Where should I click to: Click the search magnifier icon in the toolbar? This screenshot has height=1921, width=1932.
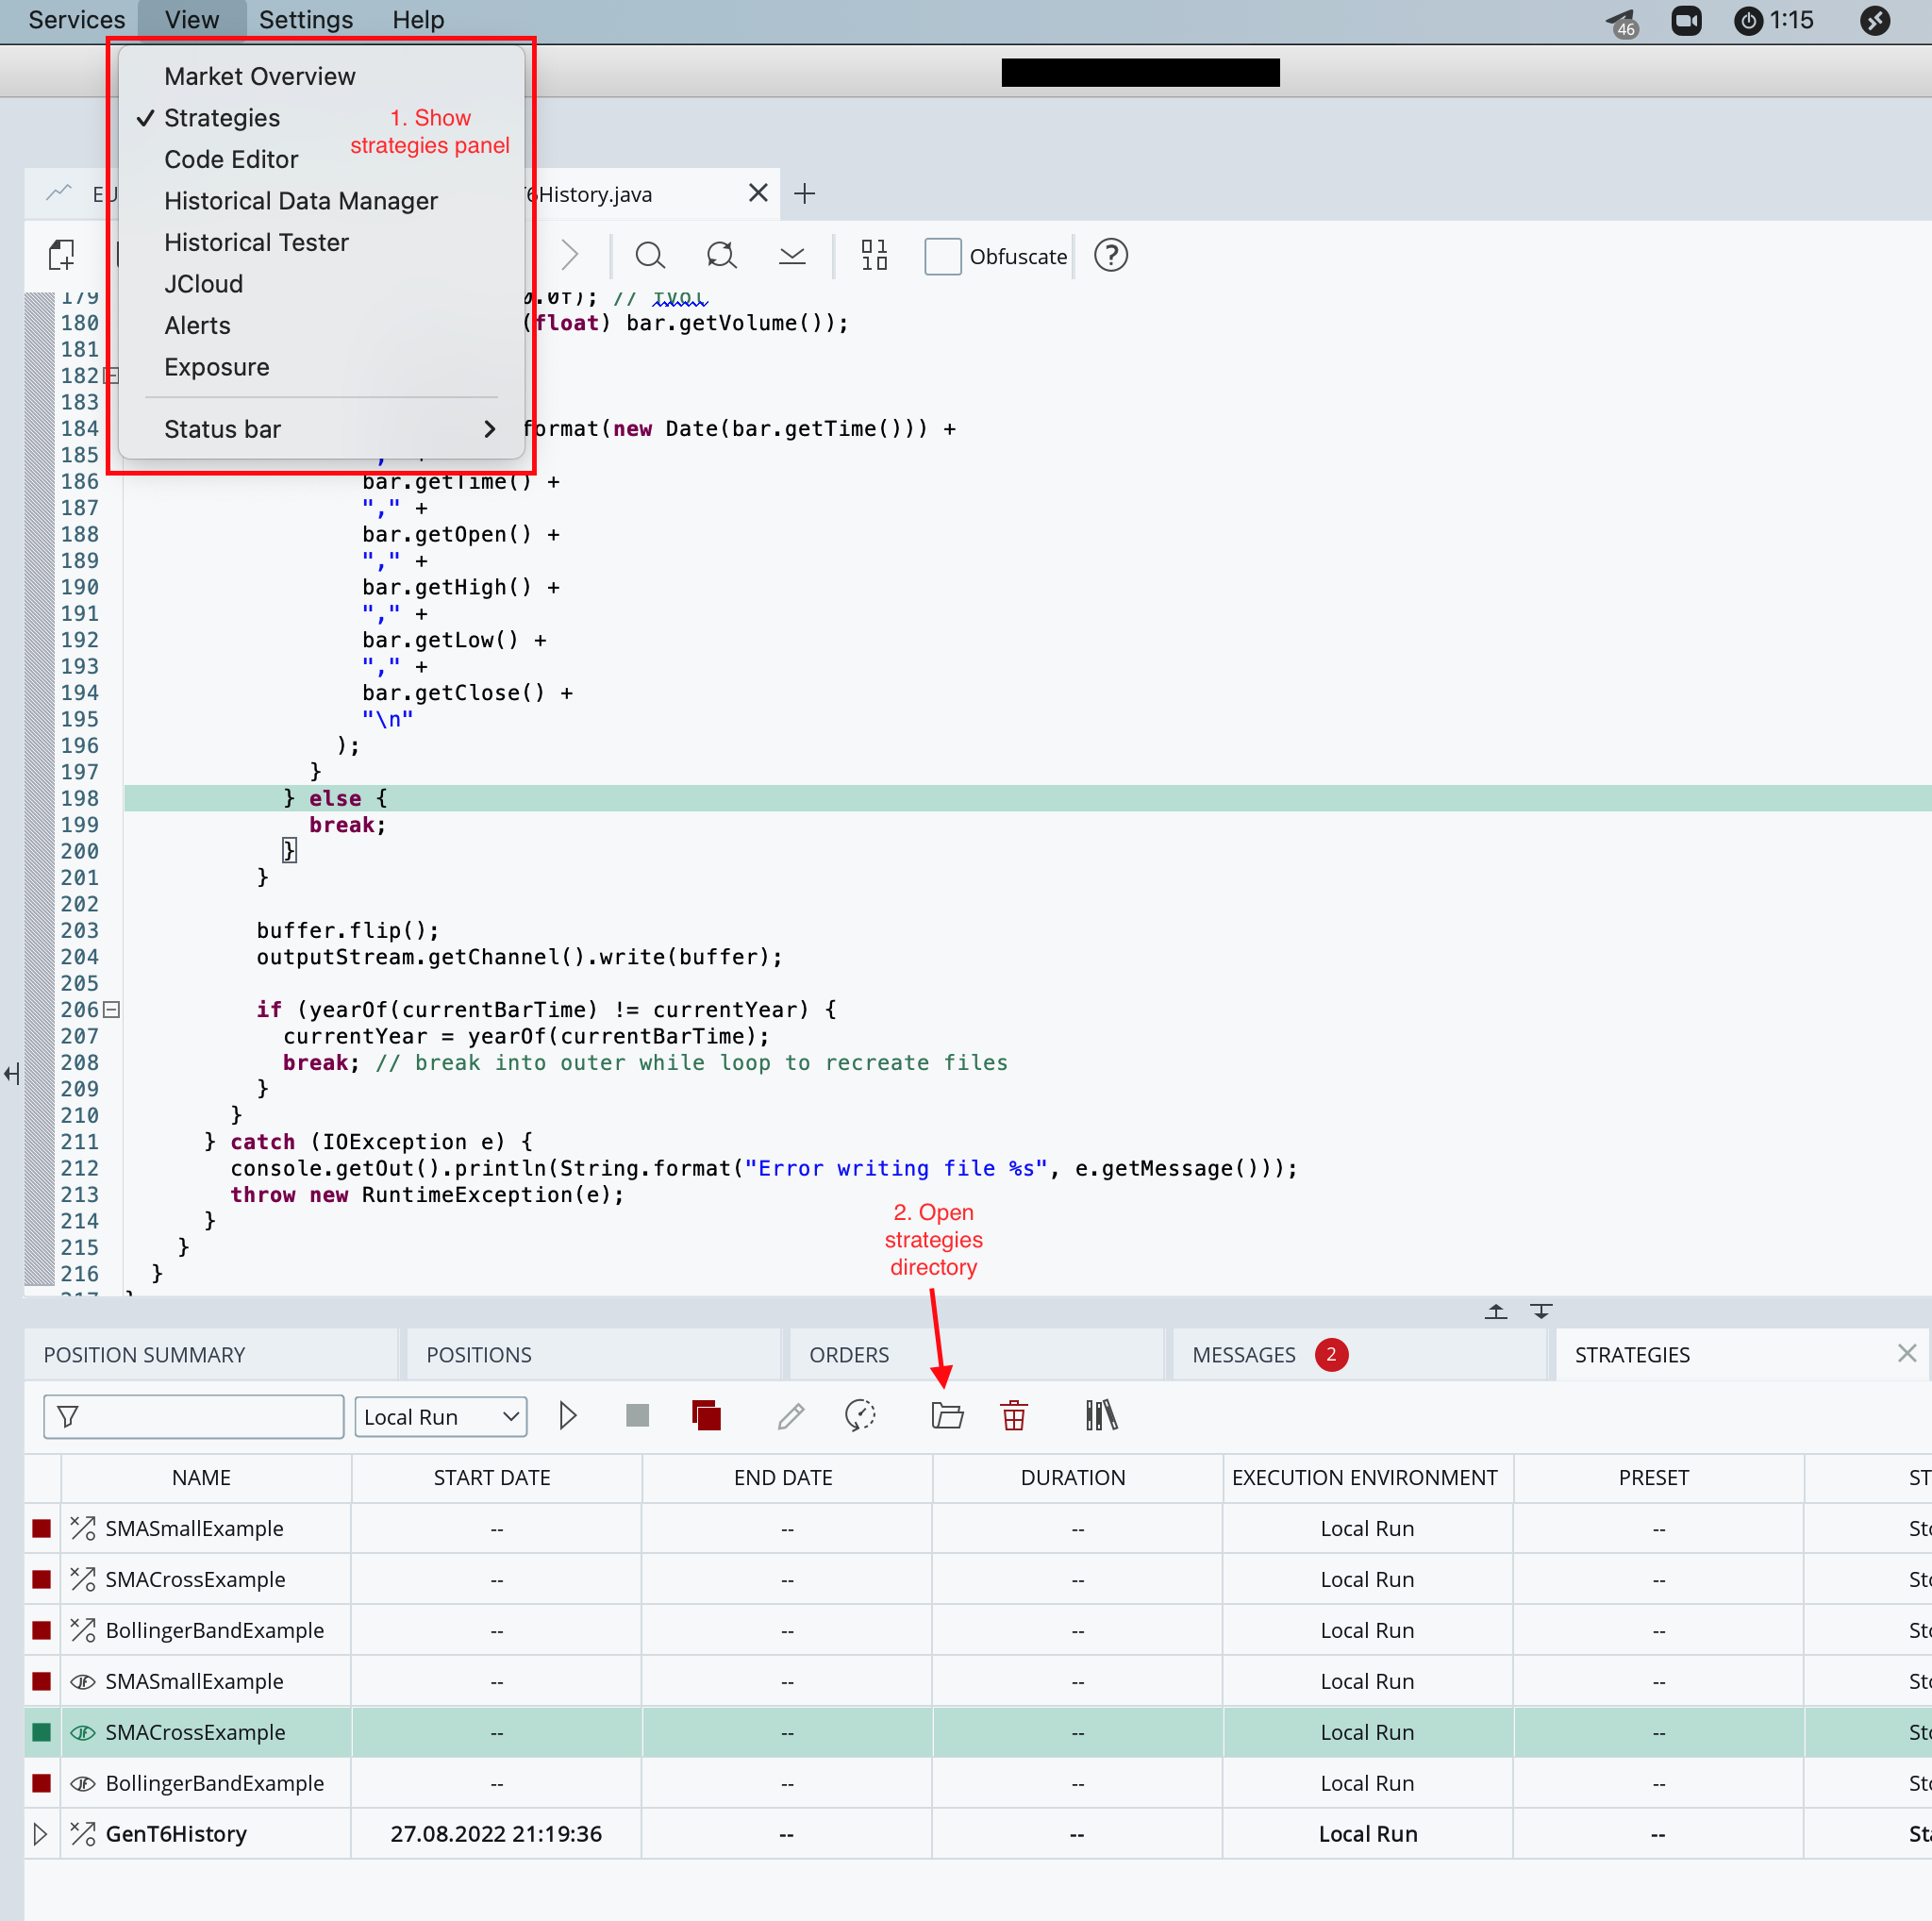[650, 256]
